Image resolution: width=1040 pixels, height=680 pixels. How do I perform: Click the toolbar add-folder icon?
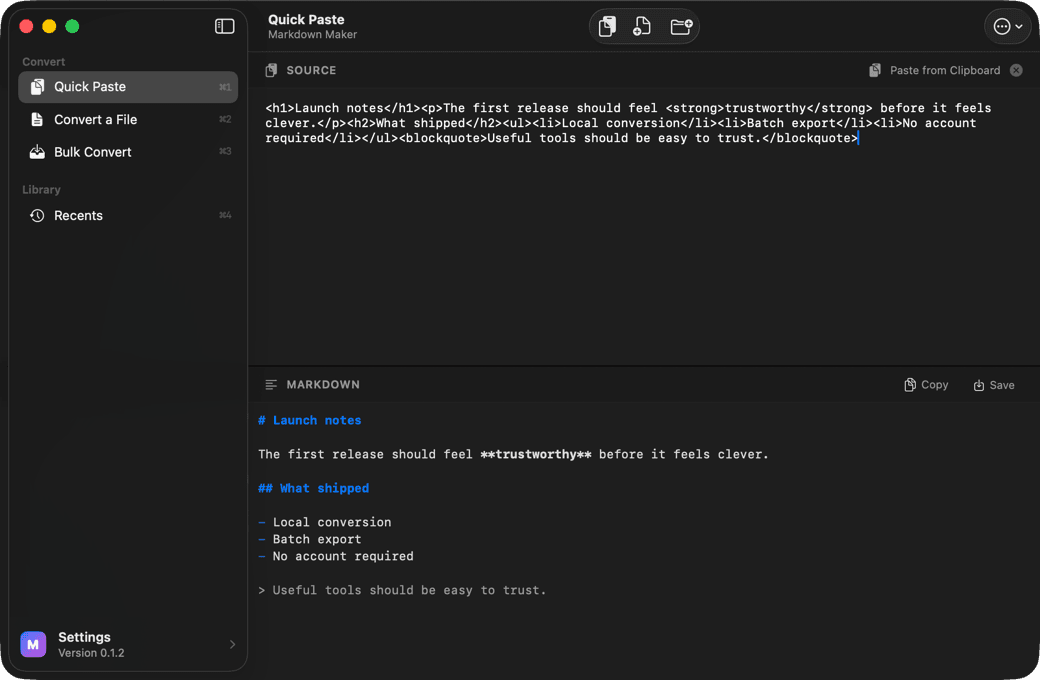point(681,27)
